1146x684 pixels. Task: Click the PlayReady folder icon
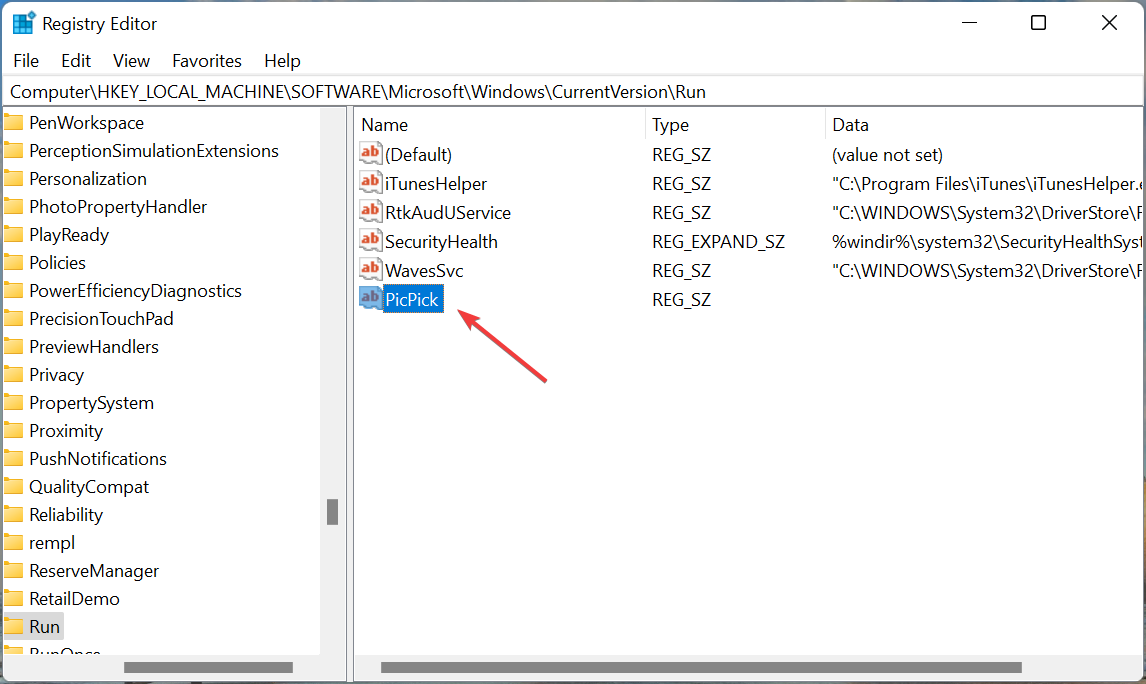[x=13, y=235]
